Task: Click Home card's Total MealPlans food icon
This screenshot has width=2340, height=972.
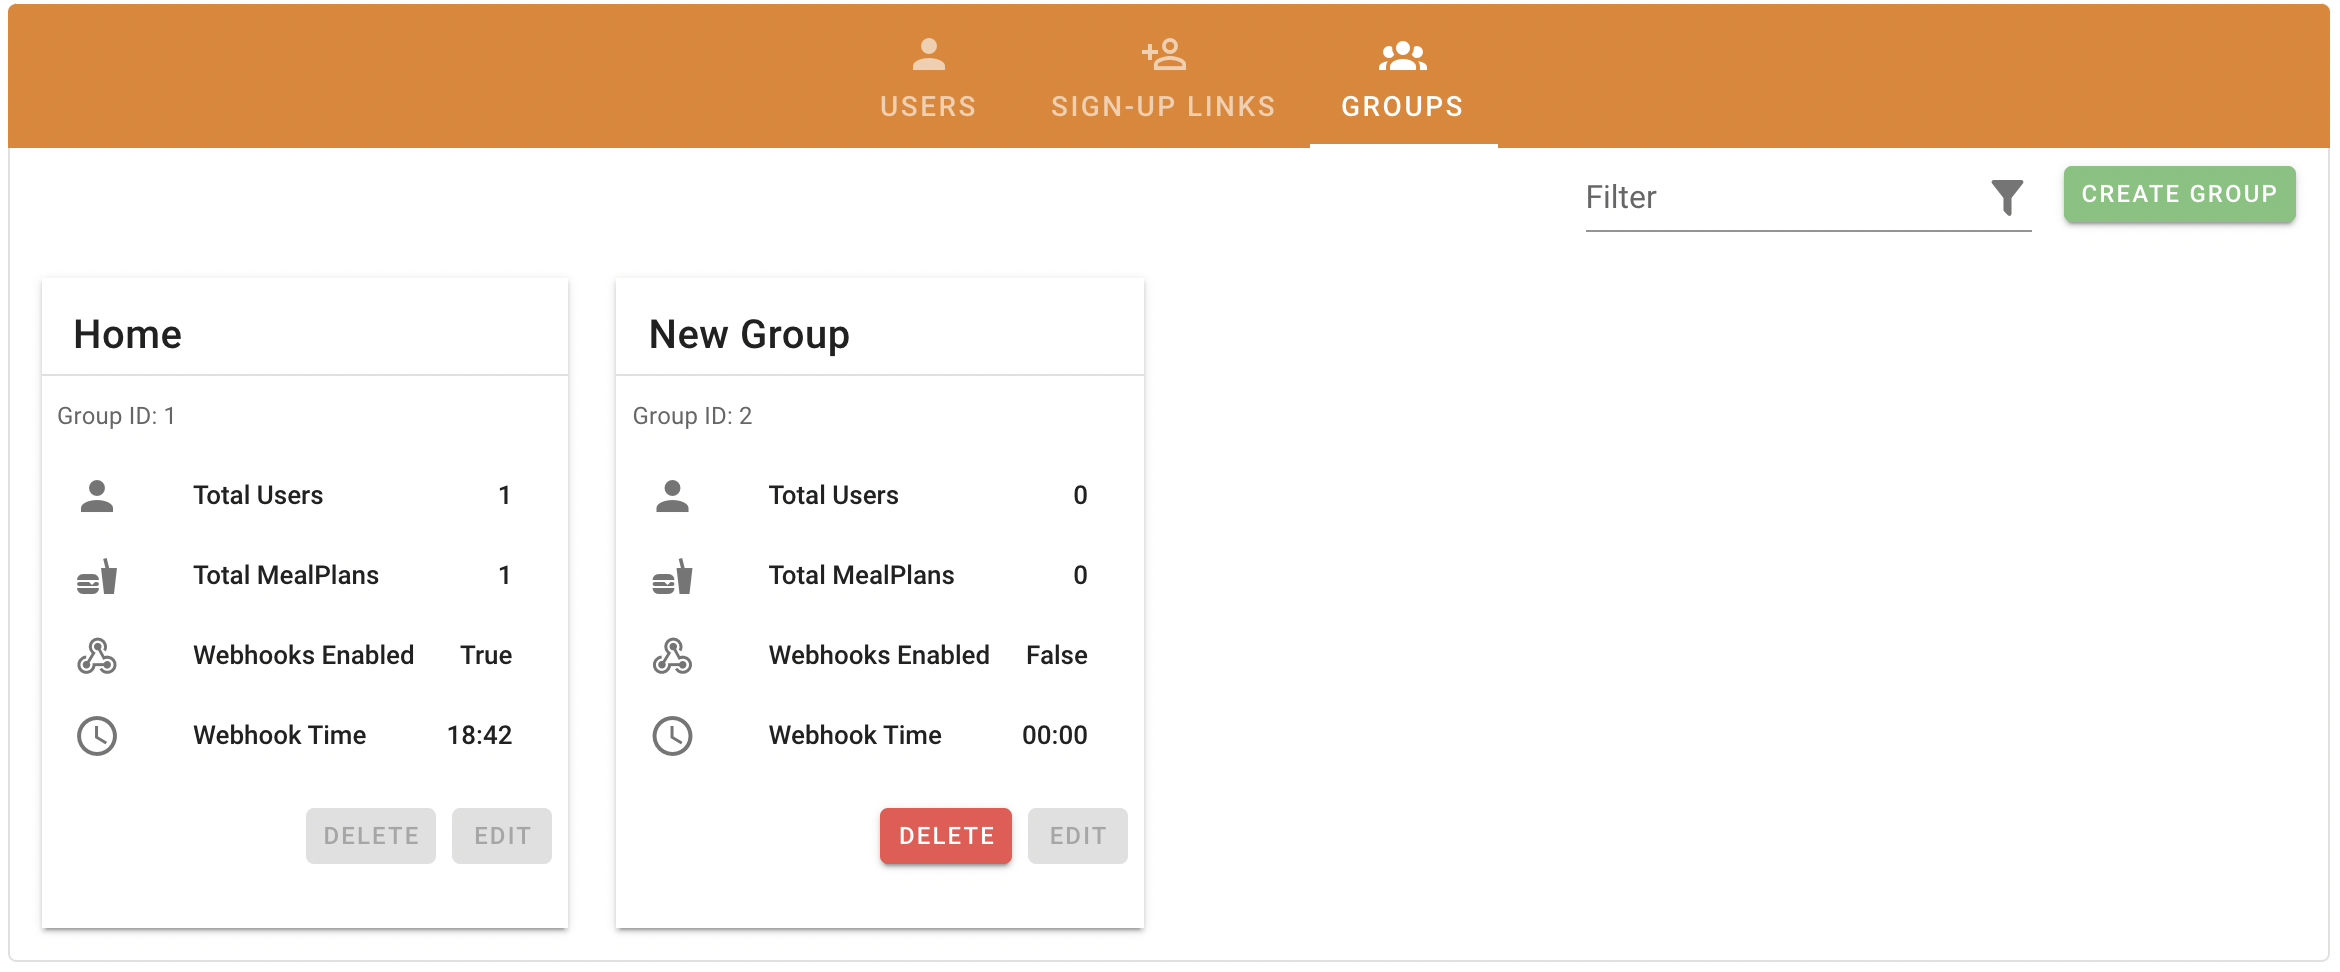Action: pyautogui.click(x=97, y=576)
